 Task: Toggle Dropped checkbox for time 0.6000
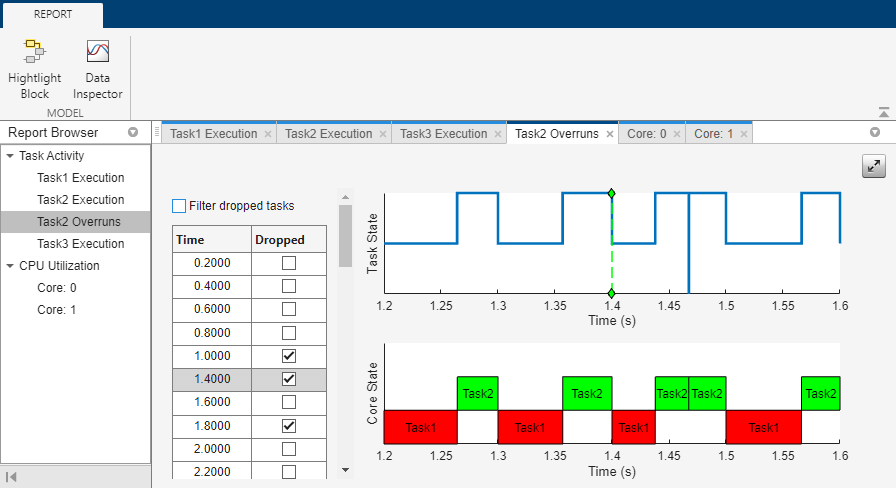[x=289, y=309]
